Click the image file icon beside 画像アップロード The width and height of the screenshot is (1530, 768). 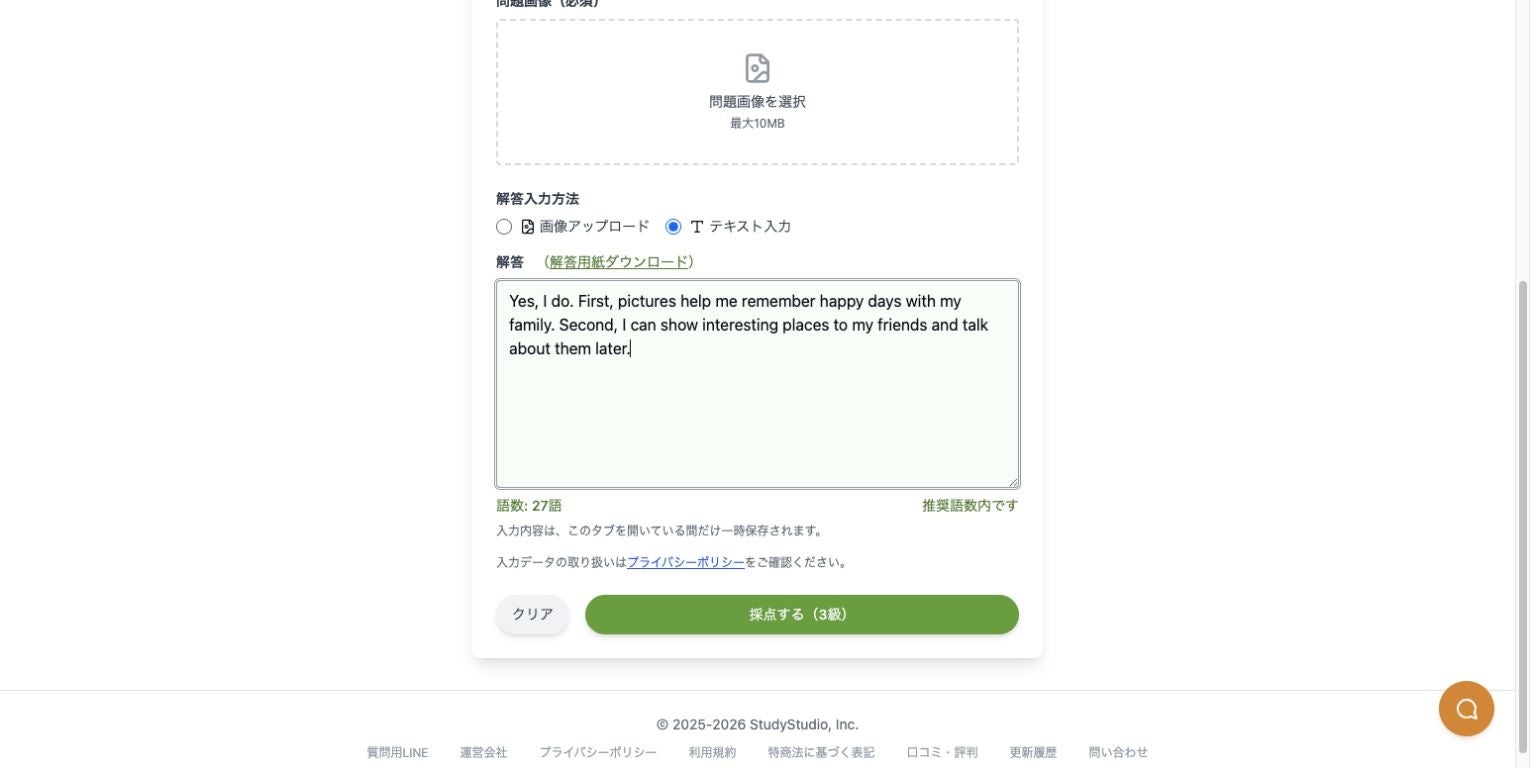(x=528, y=227)
